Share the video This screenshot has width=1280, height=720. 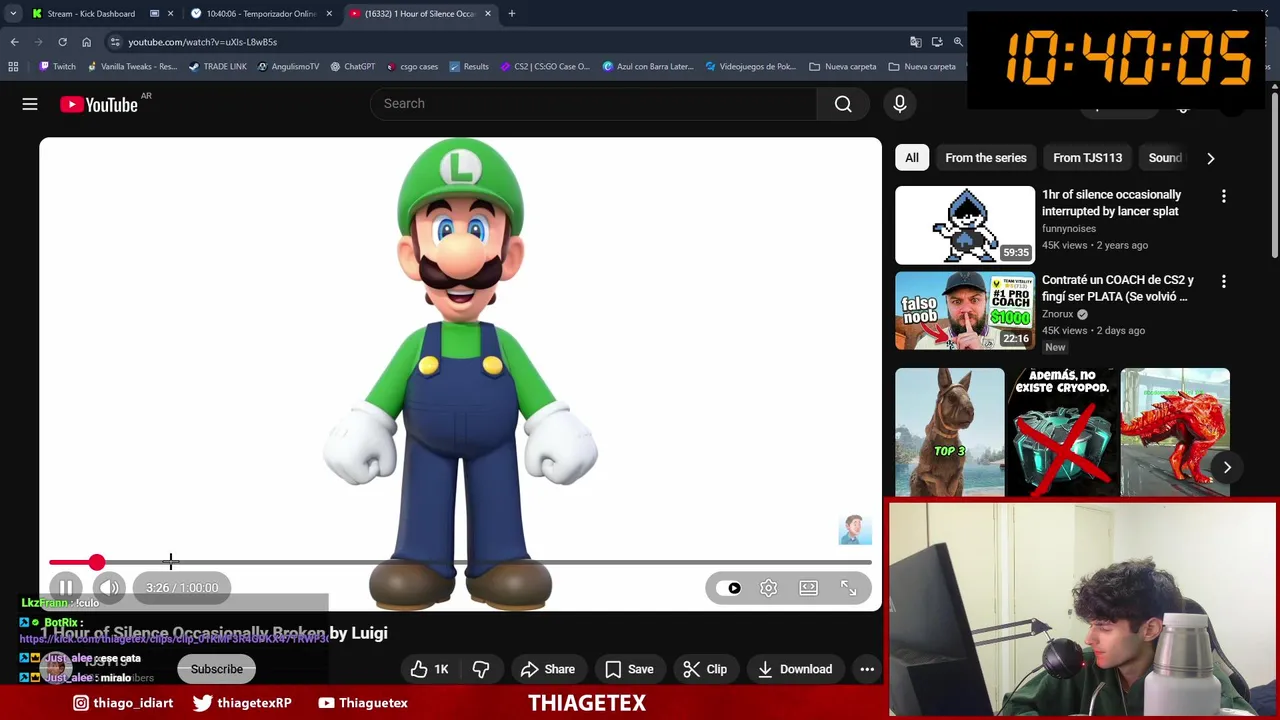click(546, 669)
